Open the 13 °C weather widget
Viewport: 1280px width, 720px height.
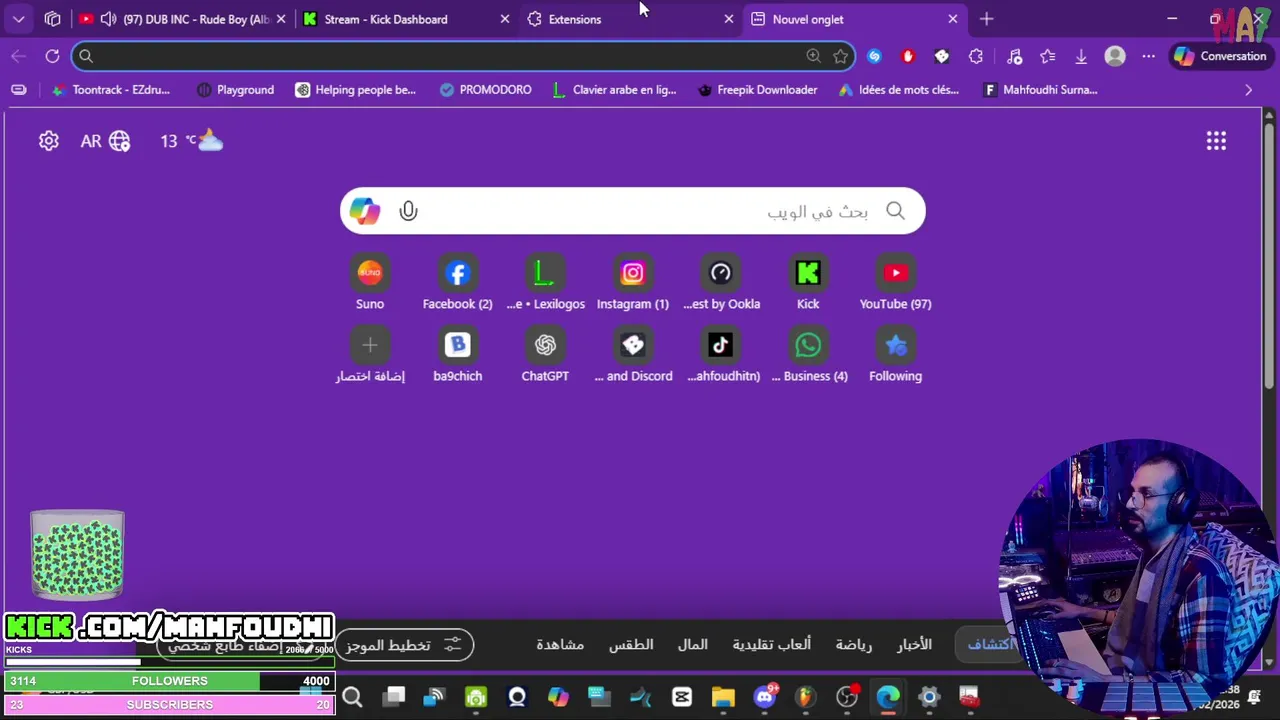pyautogui.click(x=191, y=141)
